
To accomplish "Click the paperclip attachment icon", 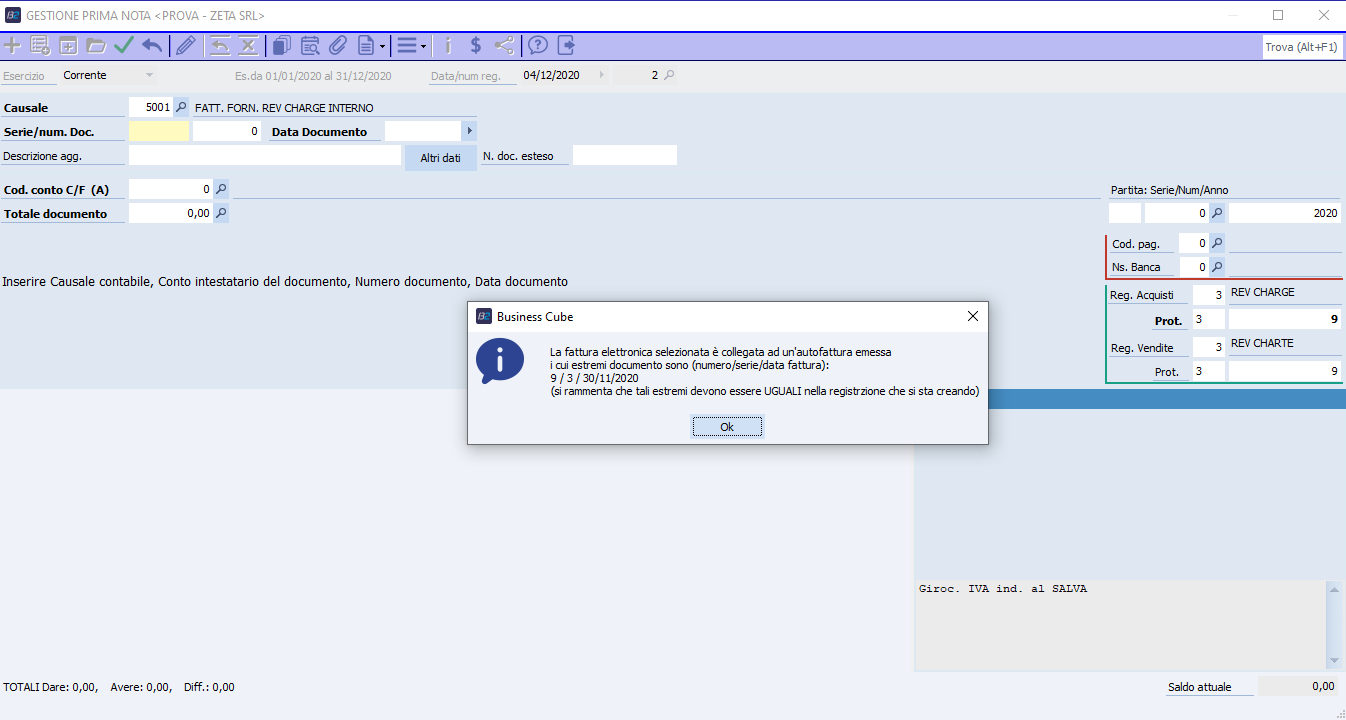I will (338, 46).
